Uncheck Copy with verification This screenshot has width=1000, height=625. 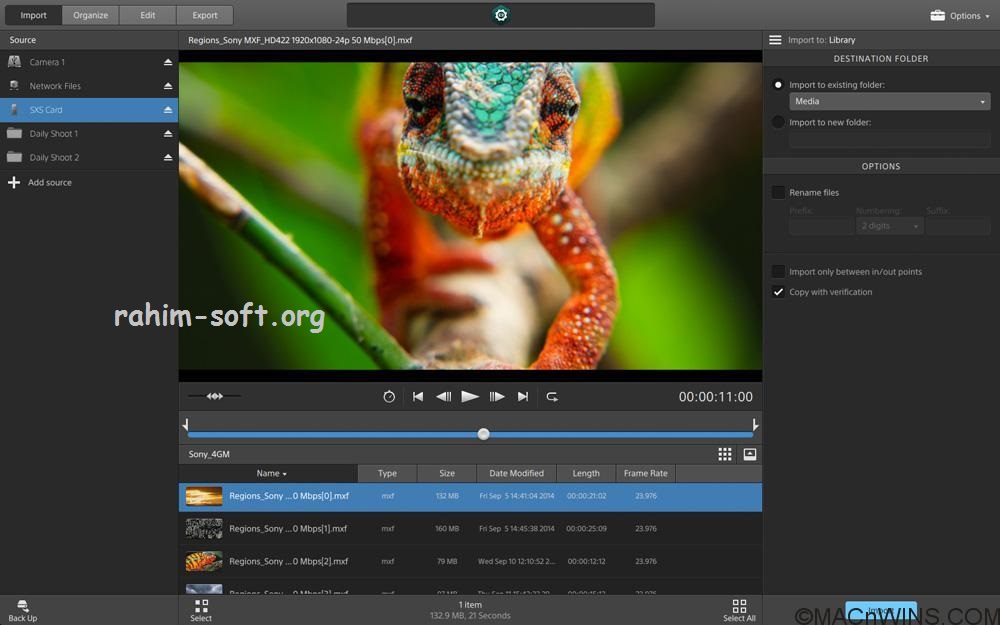tap(778, 292)
